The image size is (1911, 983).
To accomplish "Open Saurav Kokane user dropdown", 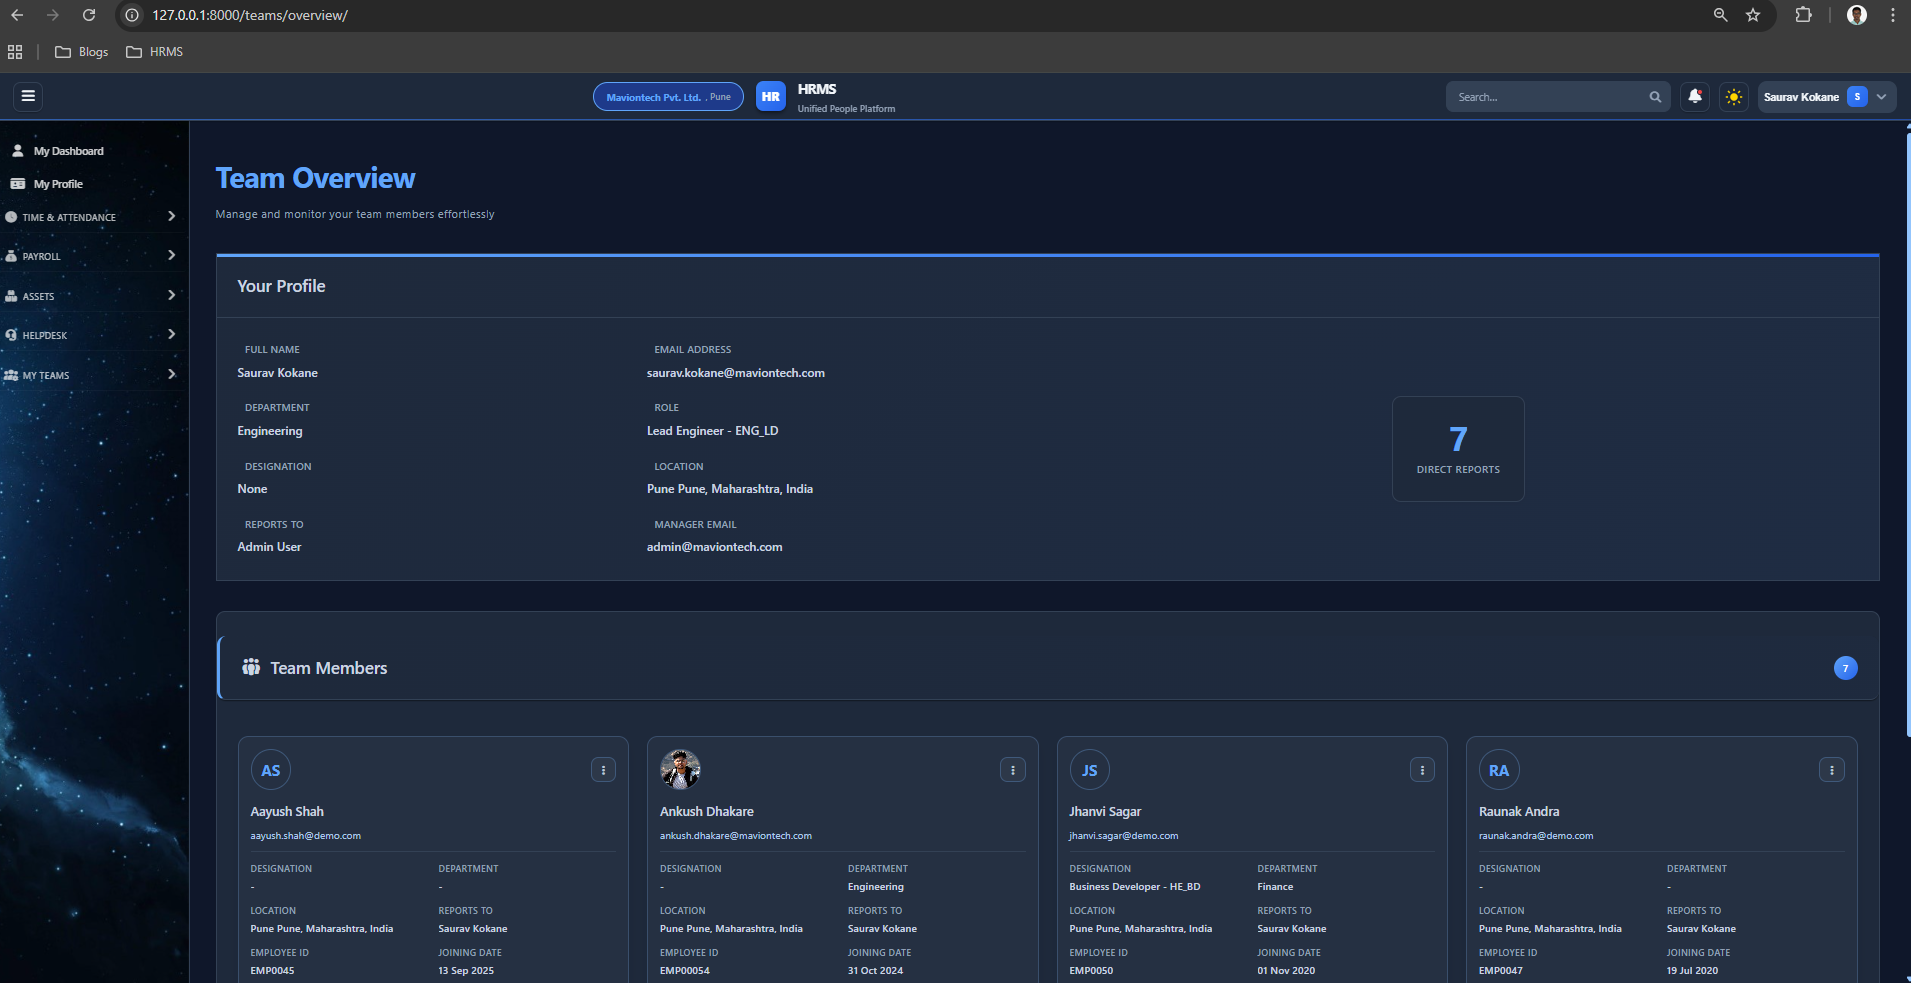I will click(x=1825, y=97).
